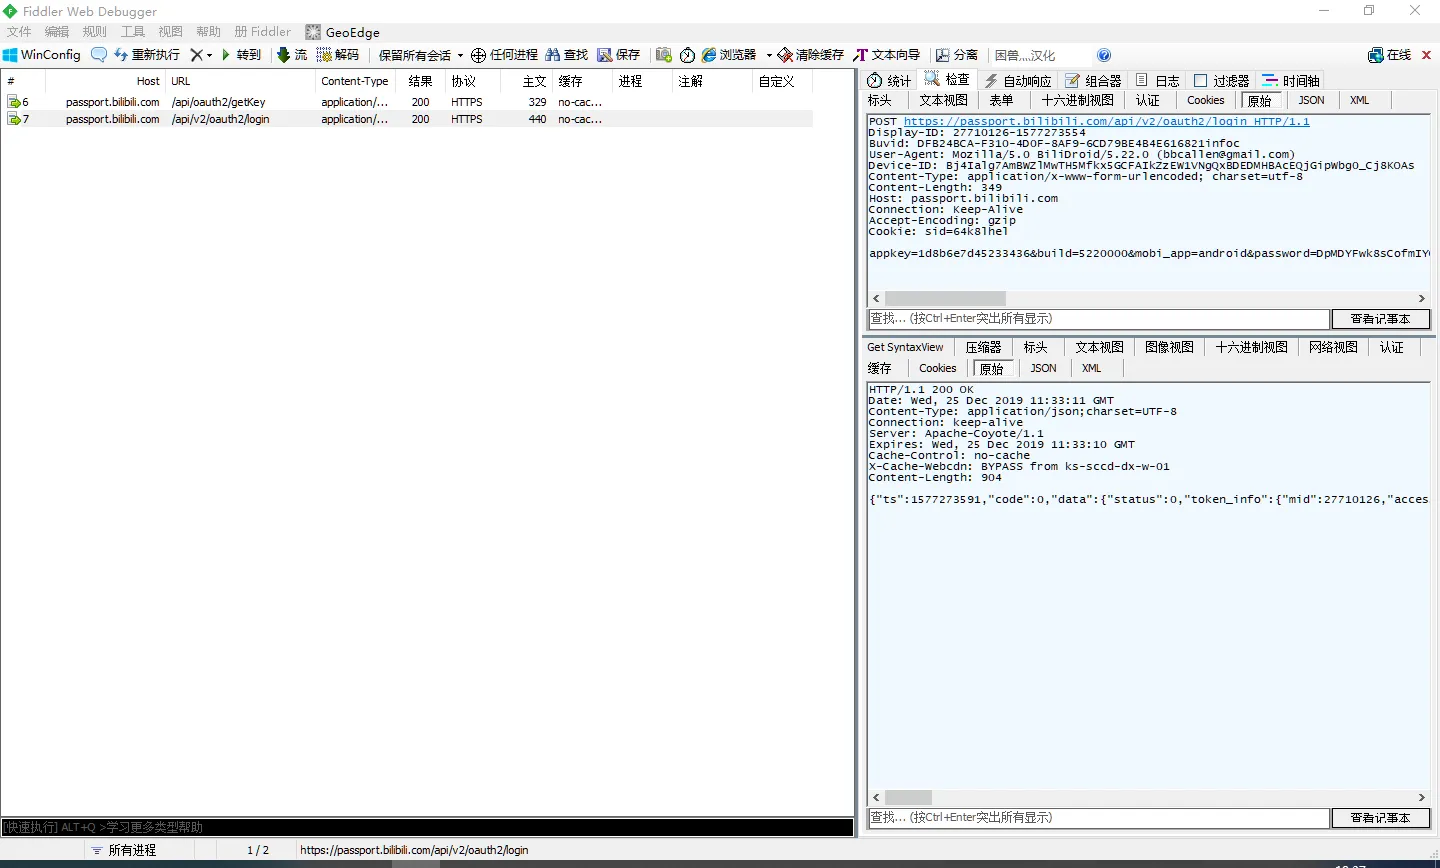Open the Log (日志) tab
Viewport: 1440px width, 868px height.
(1157, 80)
